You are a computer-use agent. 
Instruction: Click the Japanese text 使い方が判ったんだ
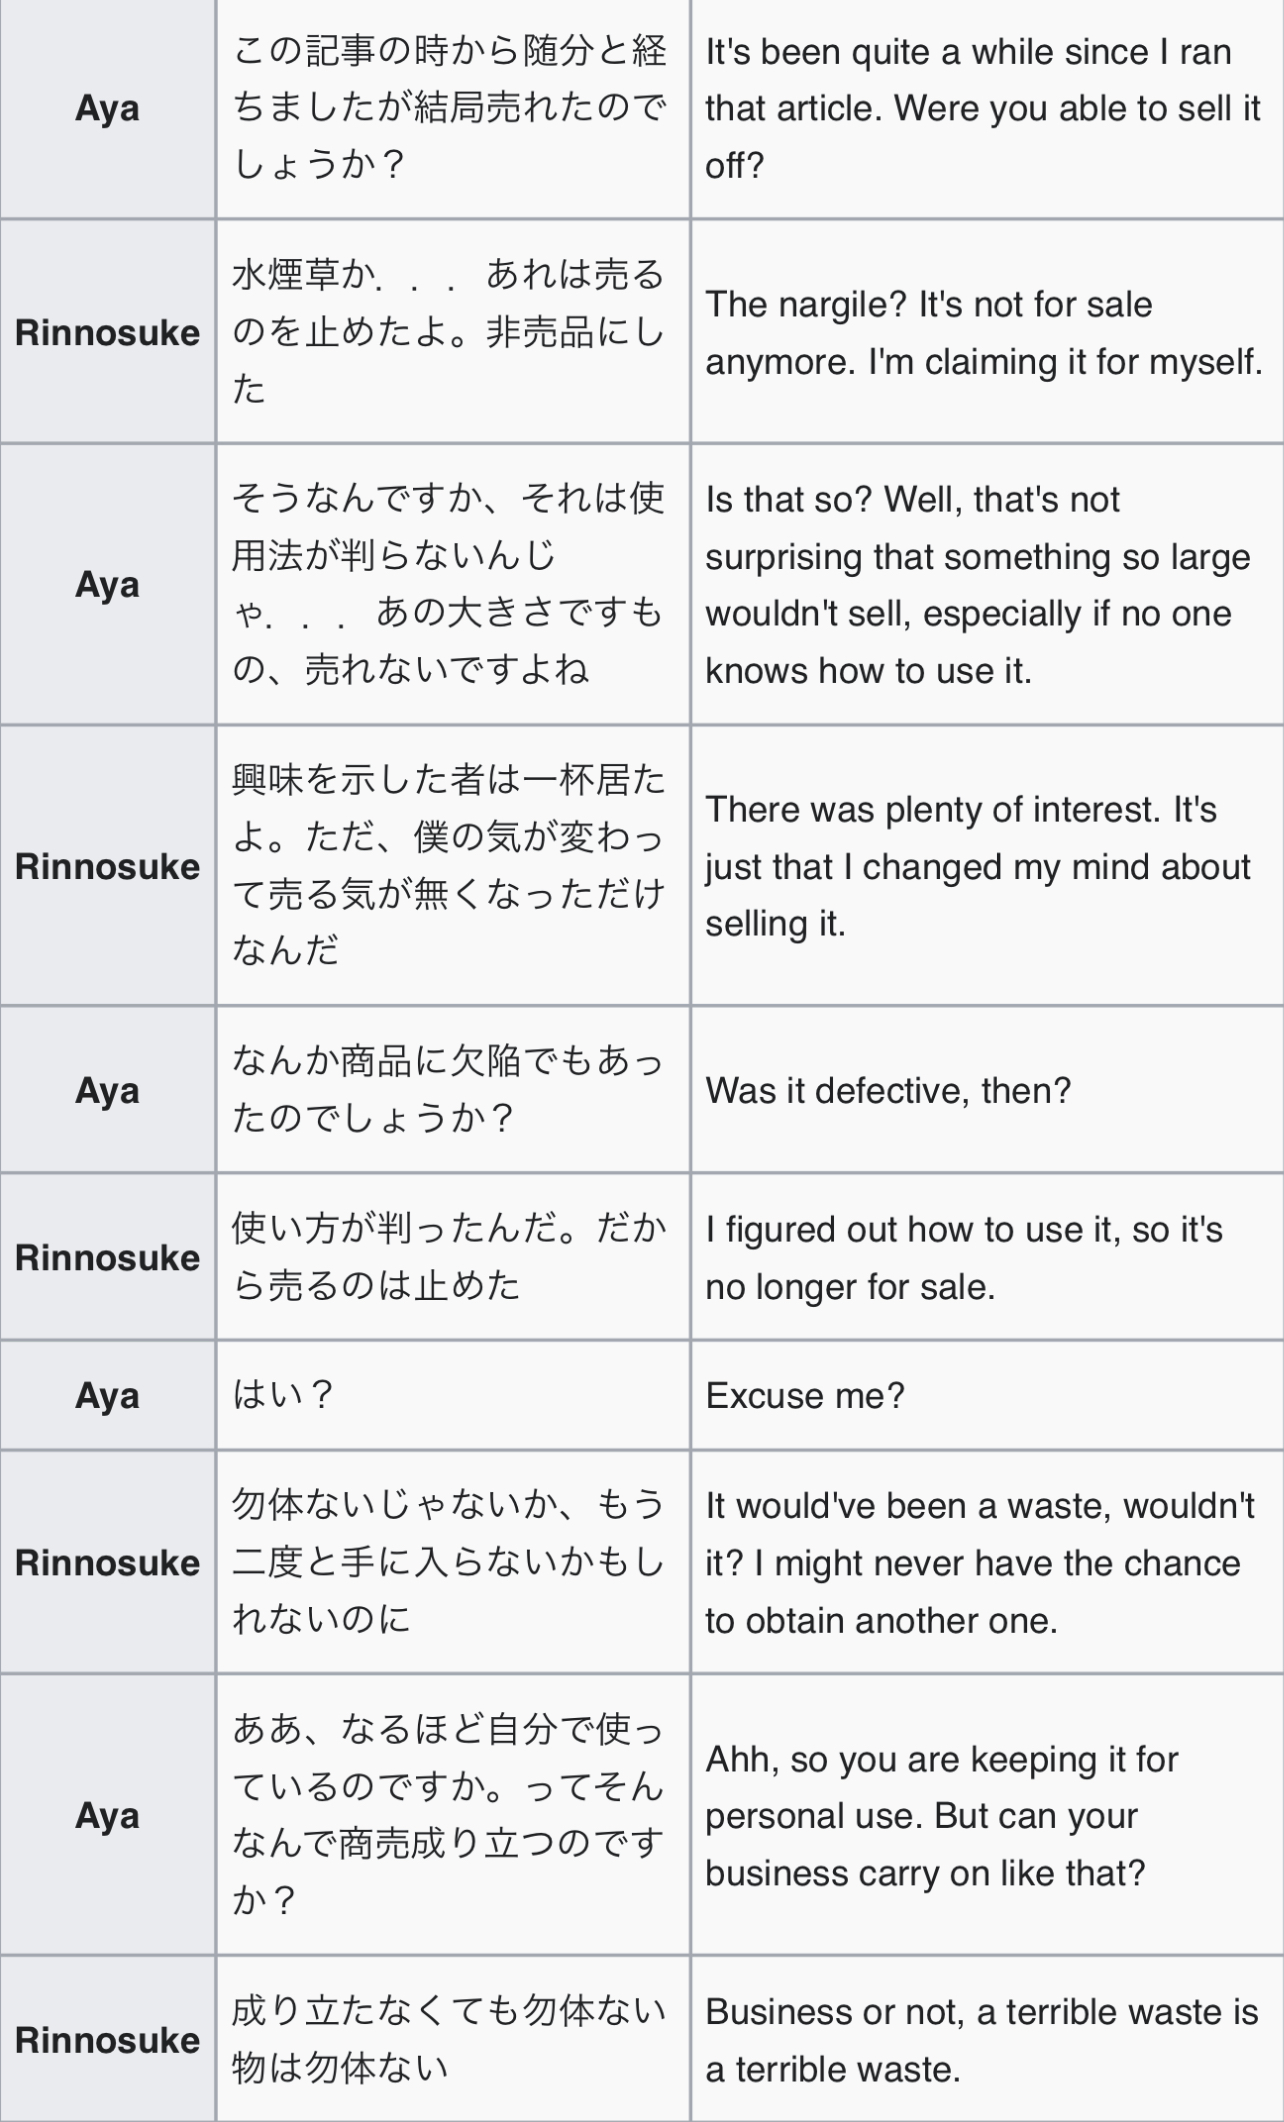tap(448, 1257)
